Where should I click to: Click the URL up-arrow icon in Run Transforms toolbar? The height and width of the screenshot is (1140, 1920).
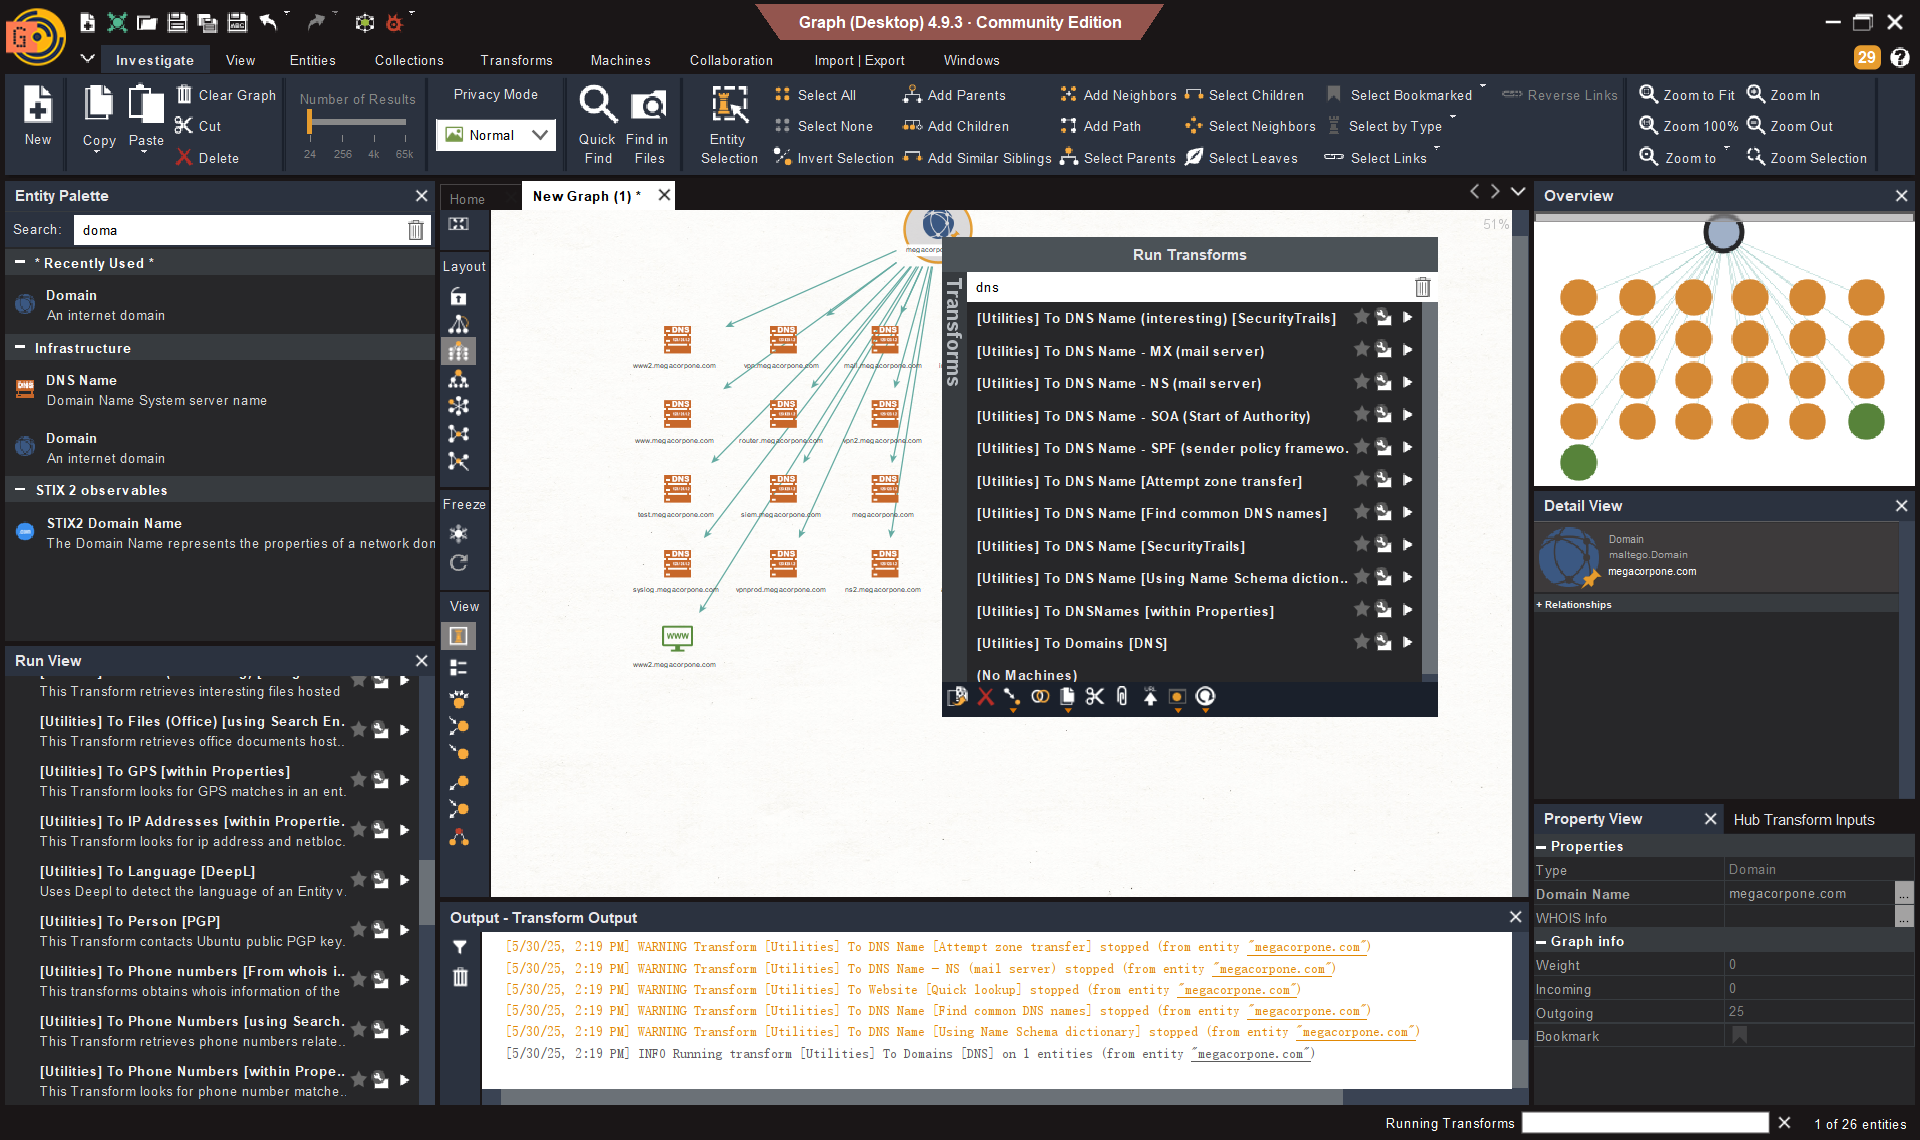1150,697
